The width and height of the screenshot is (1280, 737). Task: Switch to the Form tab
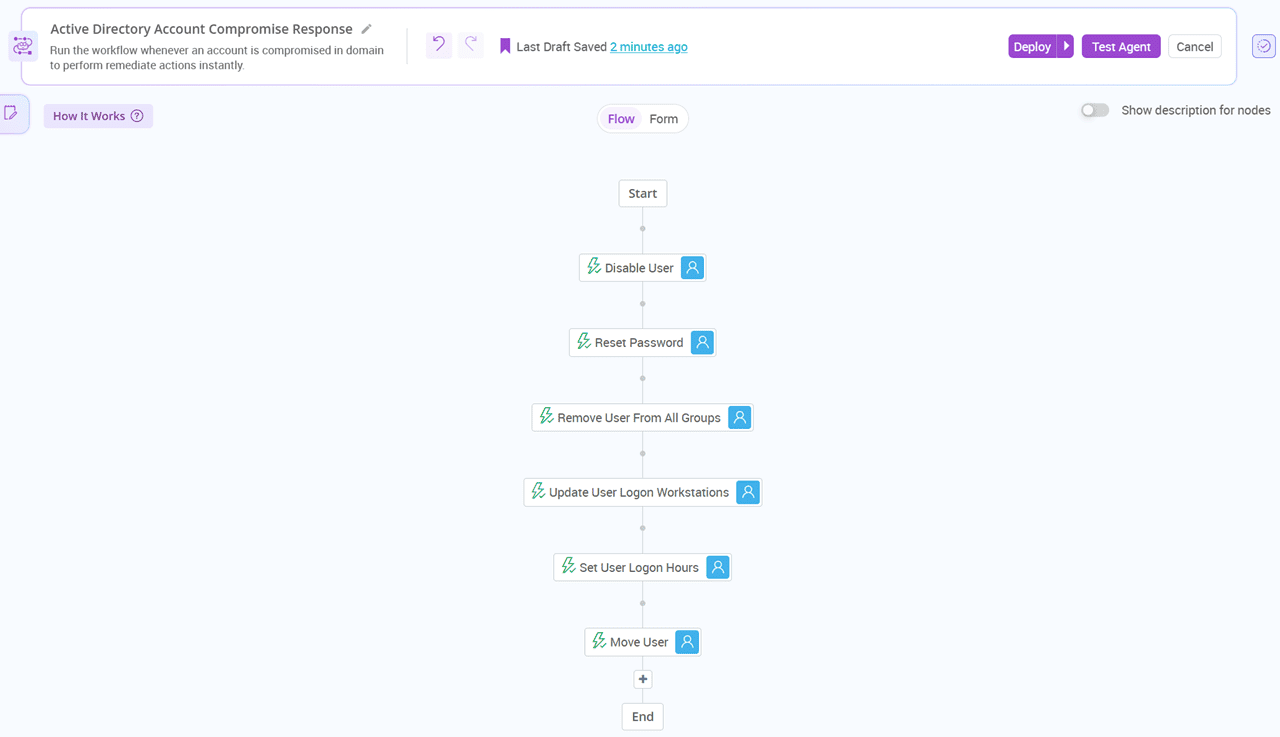click(x=664, y=118)
